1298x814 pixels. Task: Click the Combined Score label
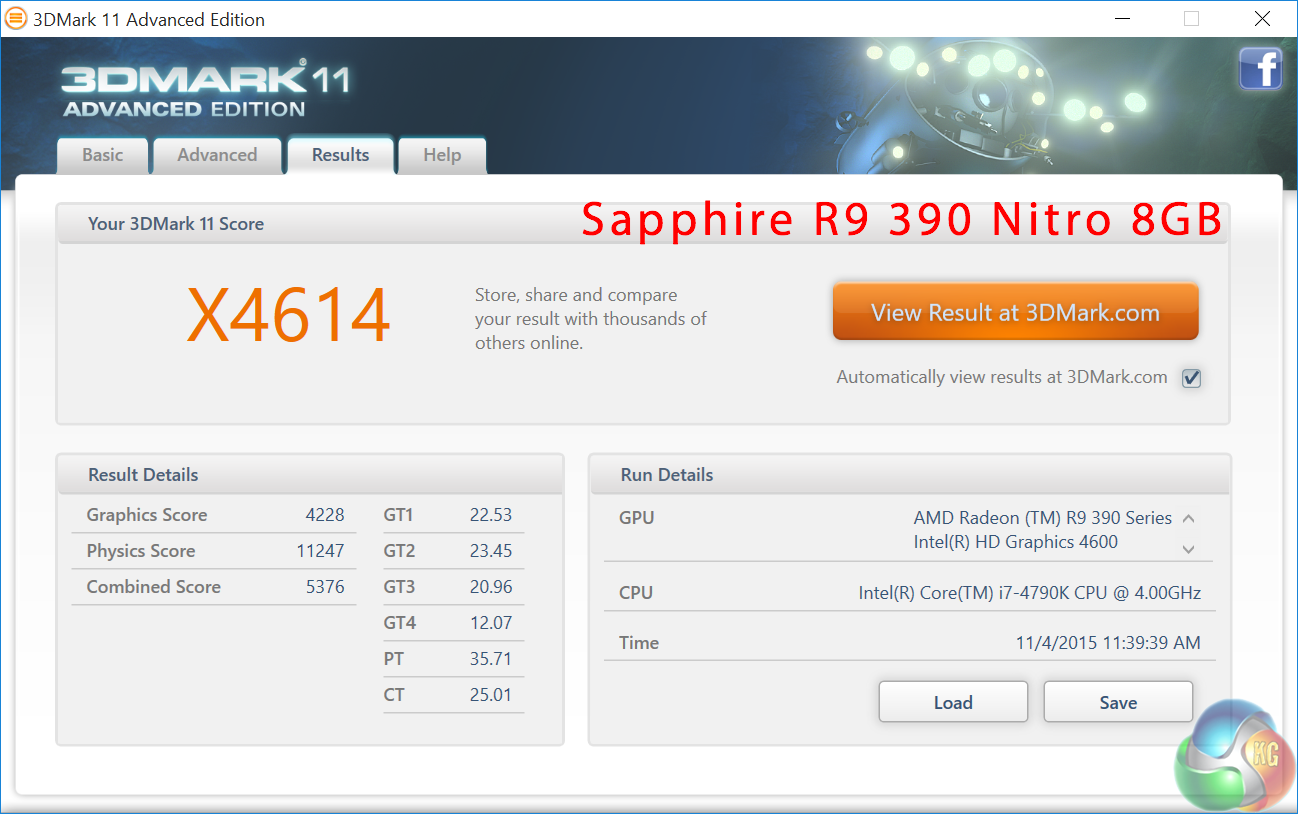click(154, 587)
